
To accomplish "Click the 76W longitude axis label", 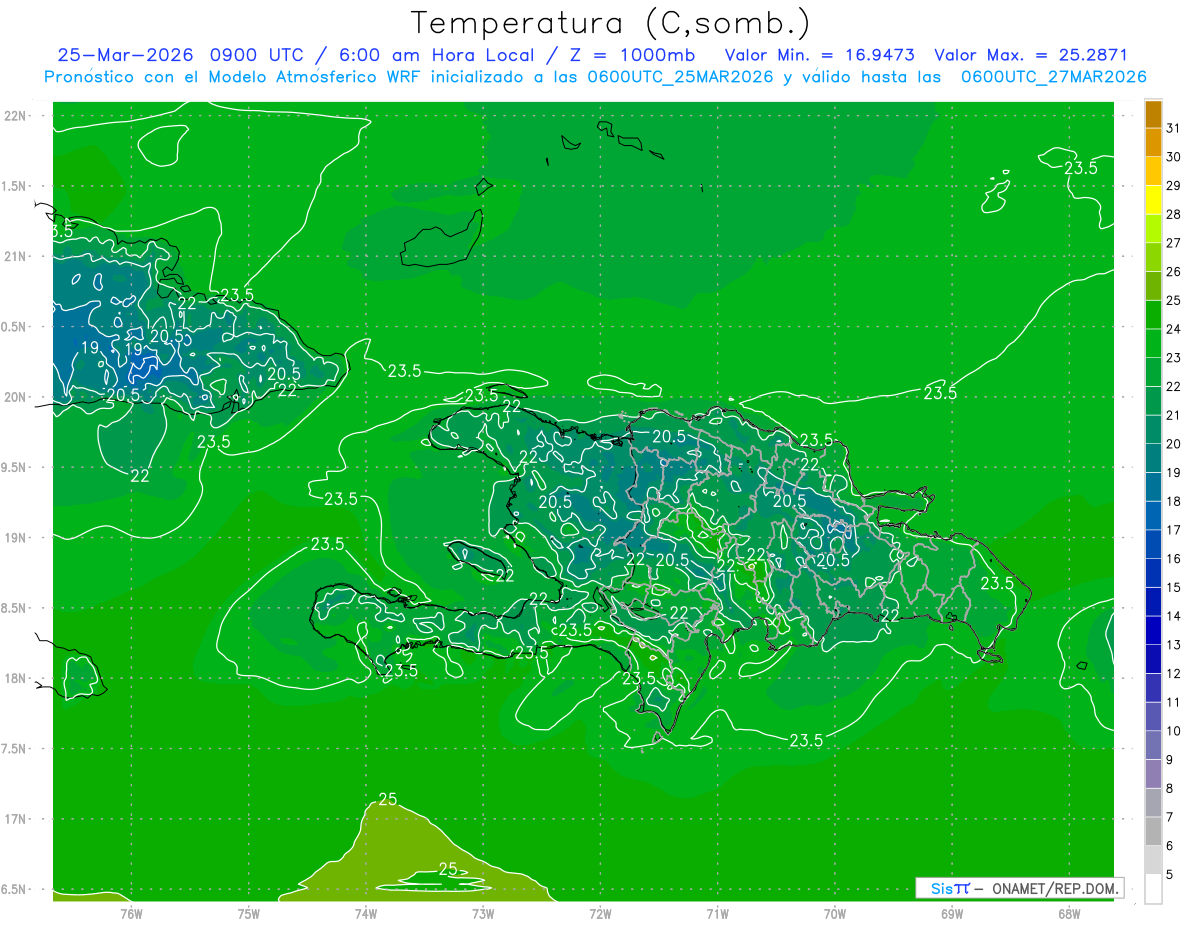I will [131, 913].
